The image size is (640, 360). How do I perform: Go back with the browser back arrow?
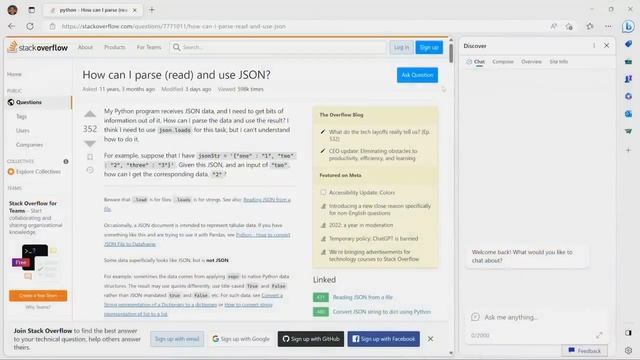(x=11, y=26)
